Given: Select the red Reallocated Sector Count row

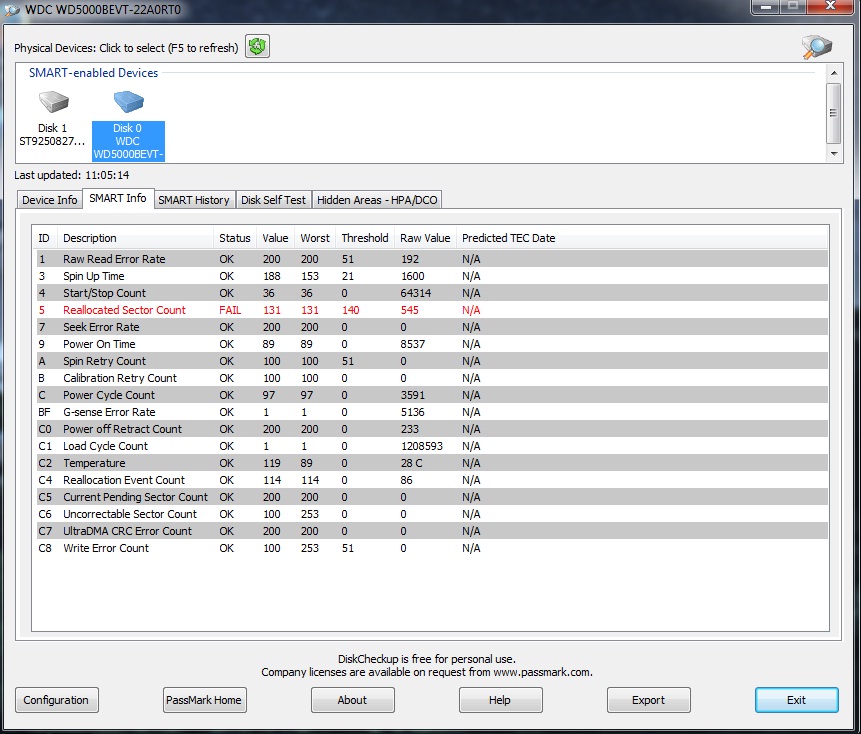Looking at the screenshot, I should click(x=432, y=310).
